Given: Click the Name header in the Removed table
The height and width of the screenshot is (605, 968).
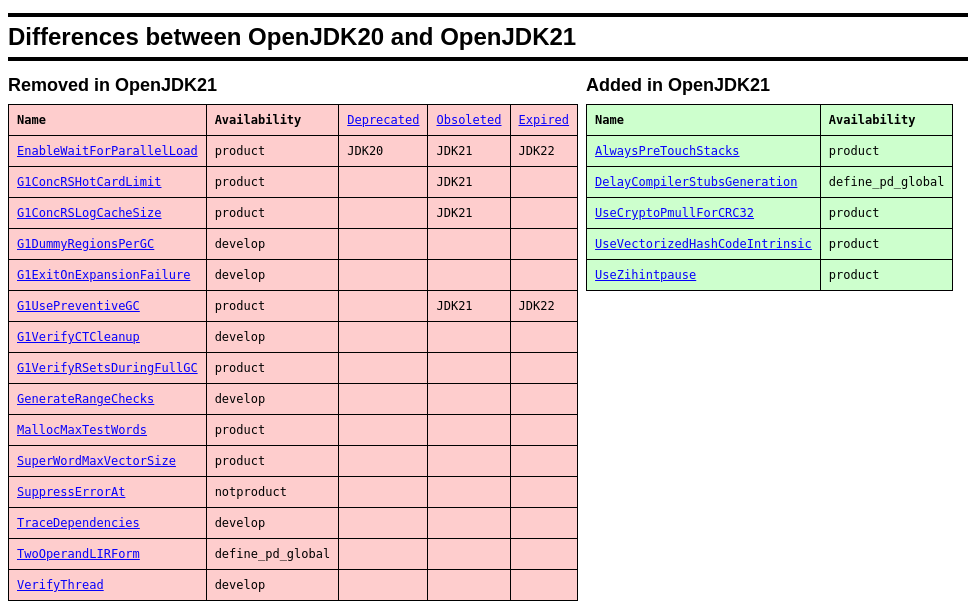Looking at the screenshot, I should 31,120.
